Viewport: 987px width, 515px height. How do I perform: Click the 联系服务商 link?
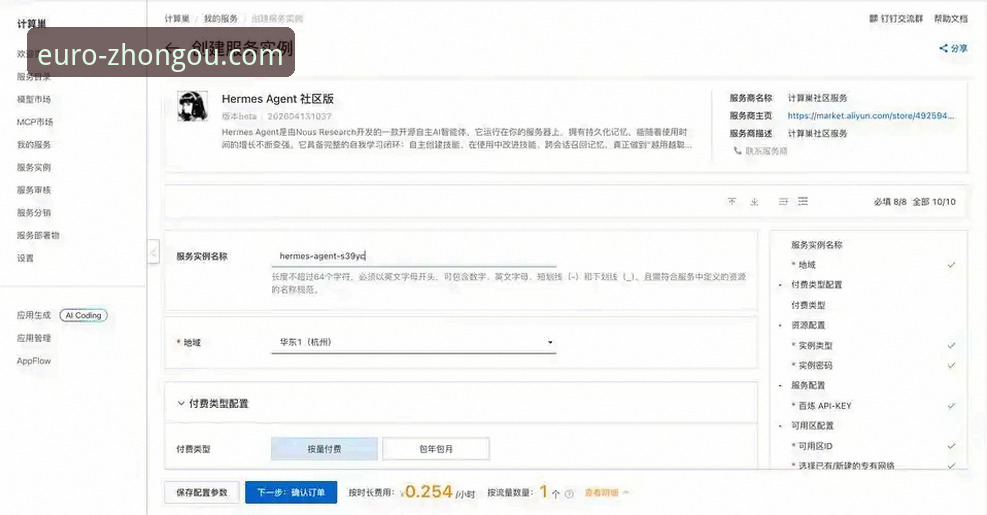click(766, 151)
